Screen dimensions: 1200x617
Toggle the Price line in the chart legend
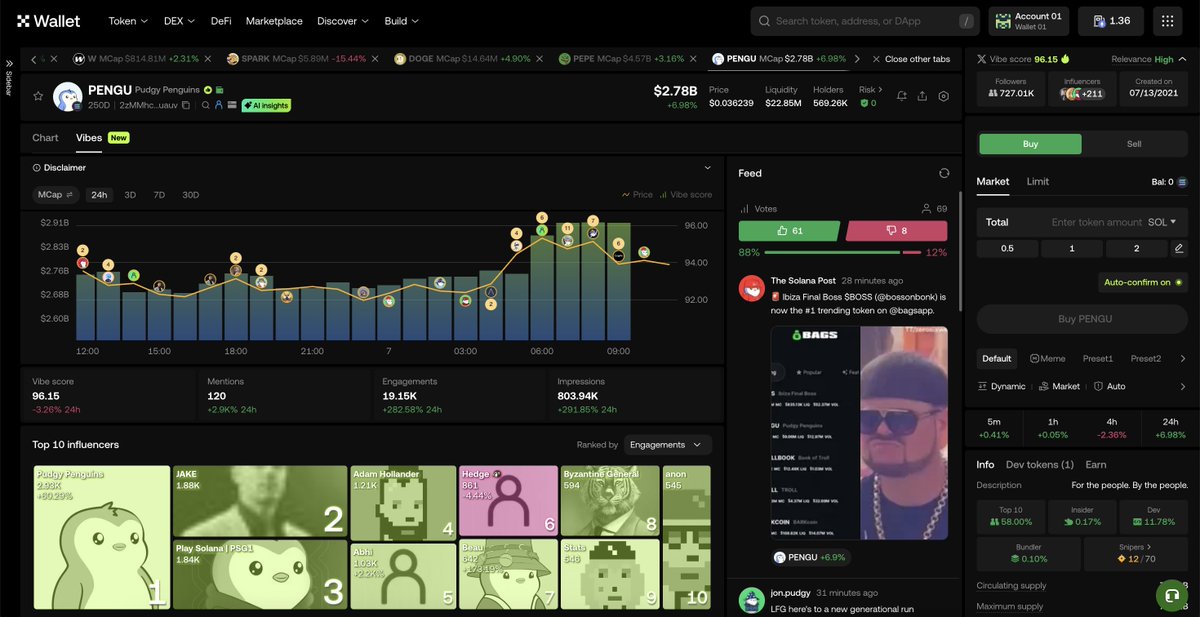(x=637, y=195)
